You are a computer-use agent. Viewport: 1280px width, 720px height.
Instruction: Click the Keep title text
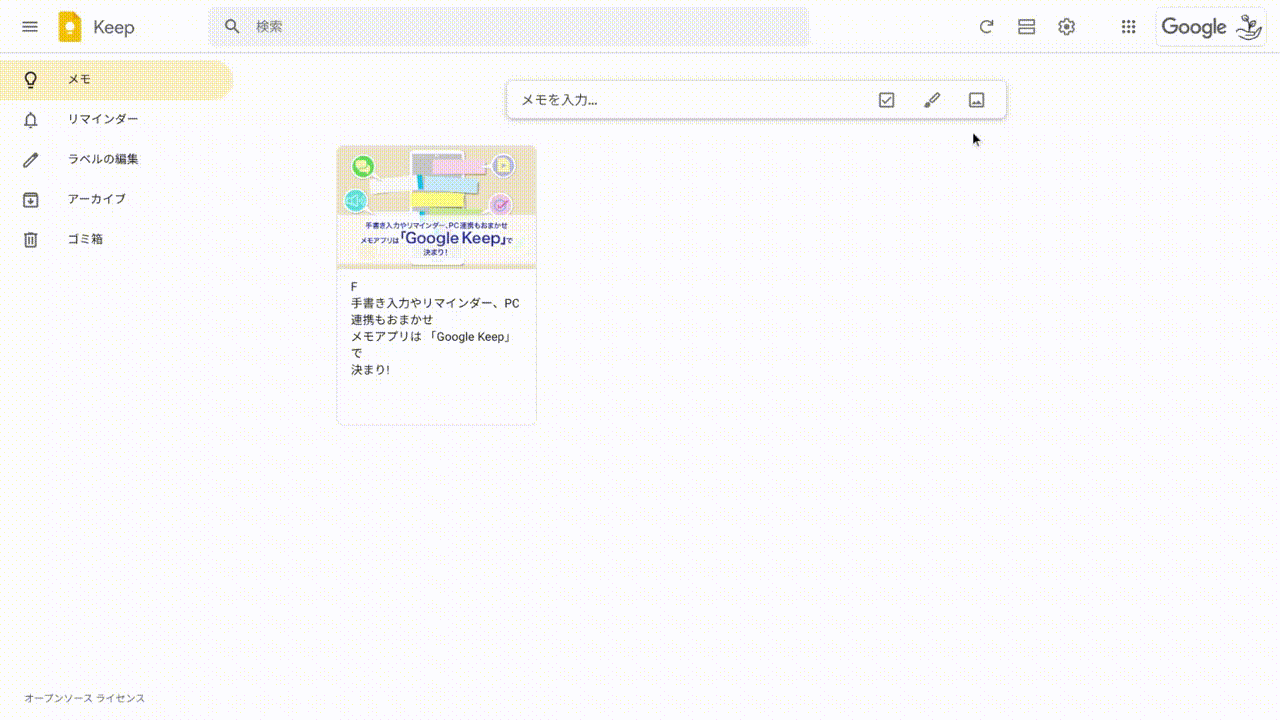pyautogui.click(x=114, y=27)
